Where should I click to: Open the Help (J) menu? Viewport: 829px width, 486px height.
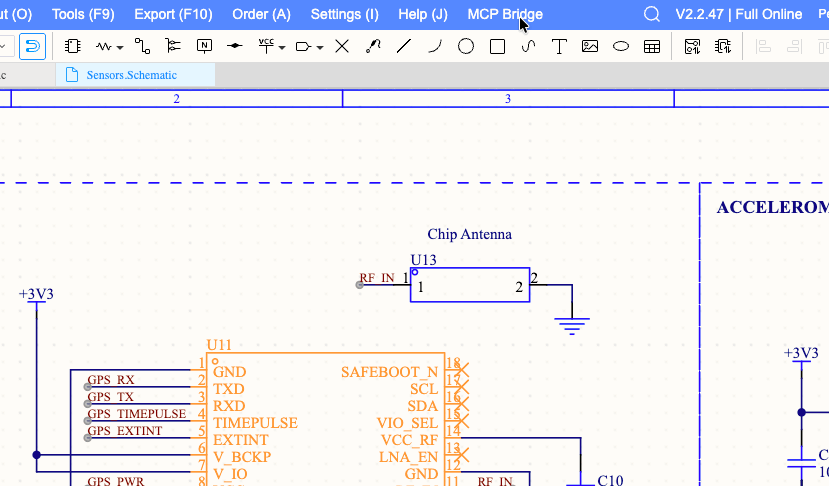(x=423, y=14)
